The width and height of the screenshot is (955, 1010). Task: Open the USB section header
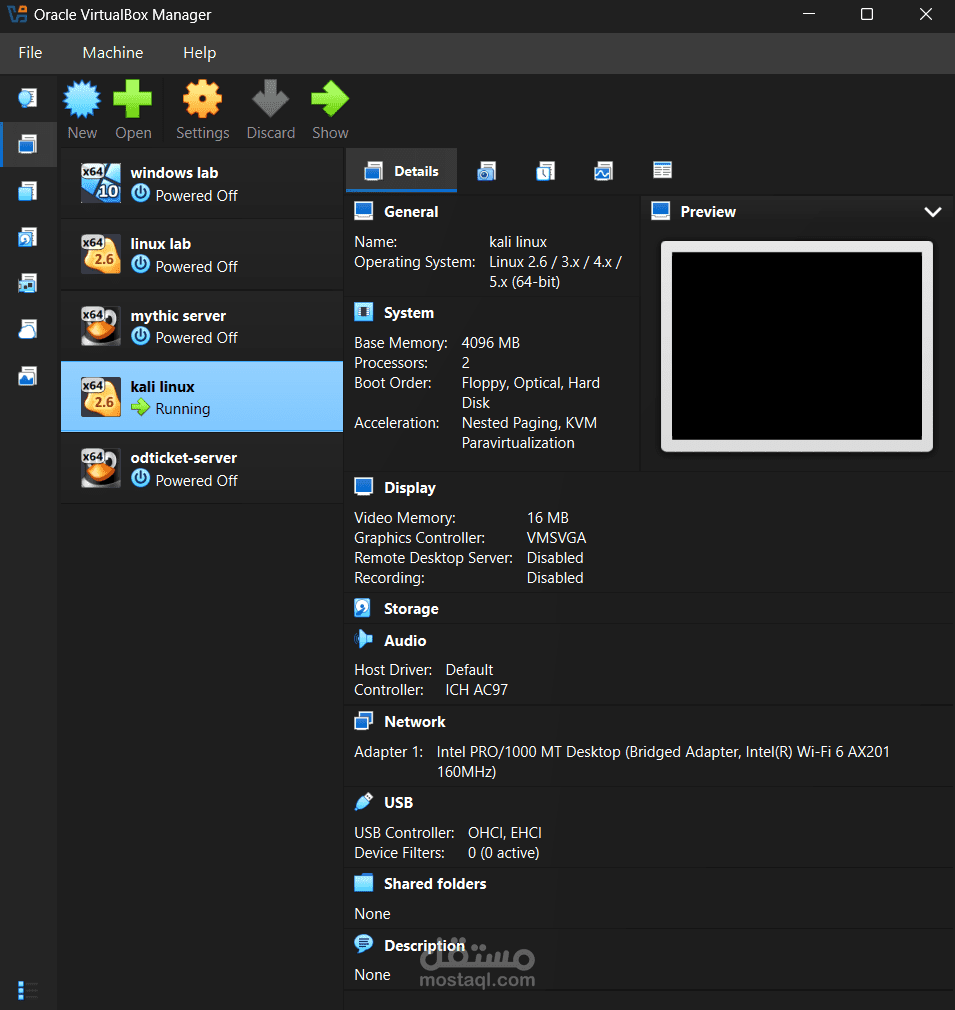pos(399,803)
